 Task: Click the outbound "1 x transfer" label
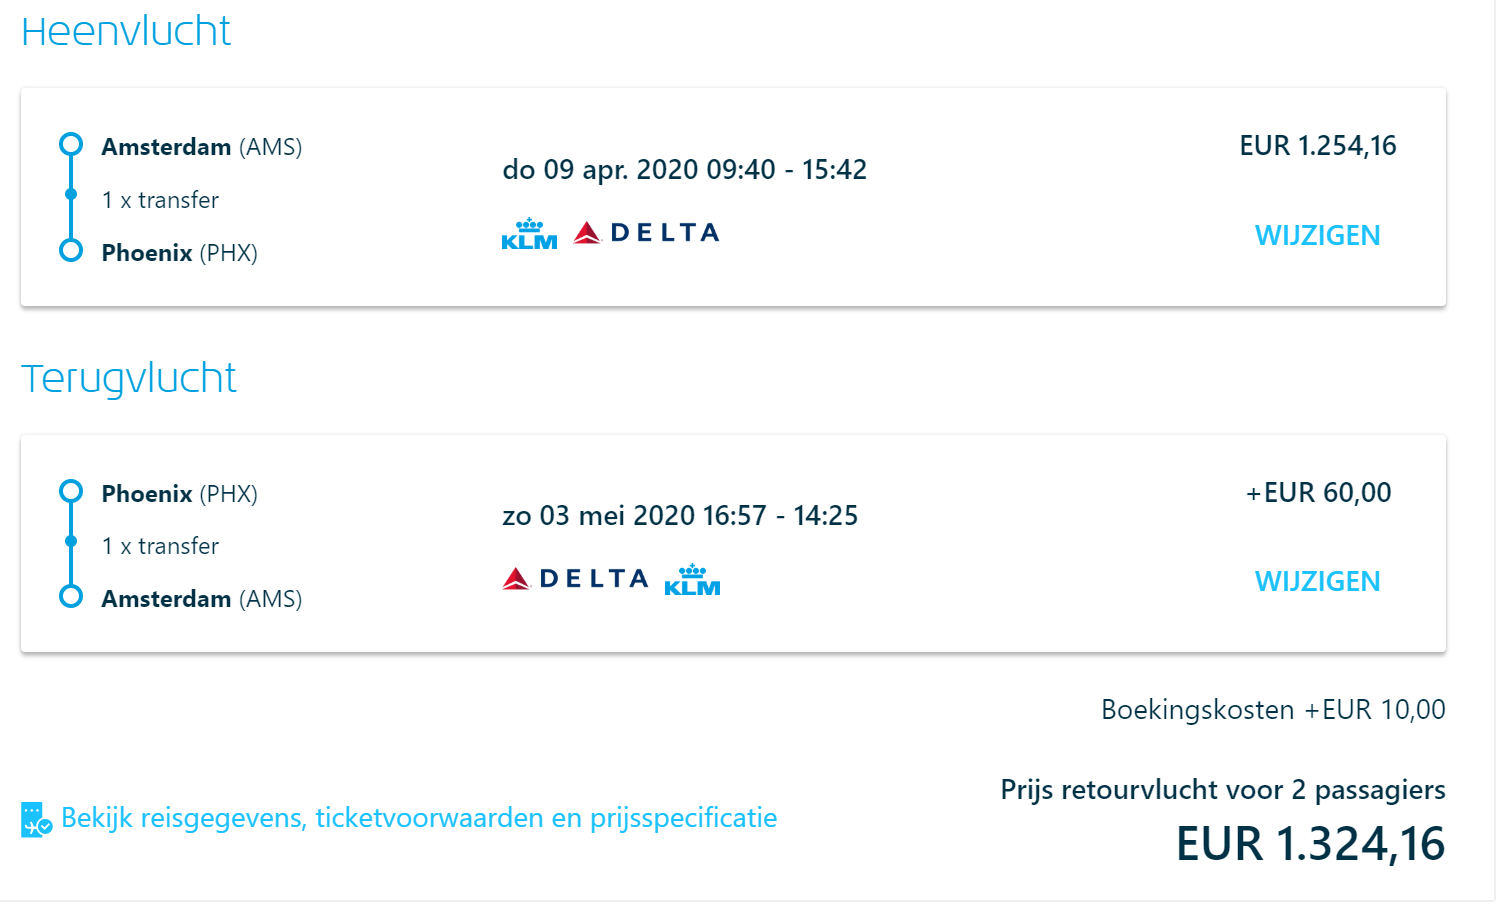(160, 200)
